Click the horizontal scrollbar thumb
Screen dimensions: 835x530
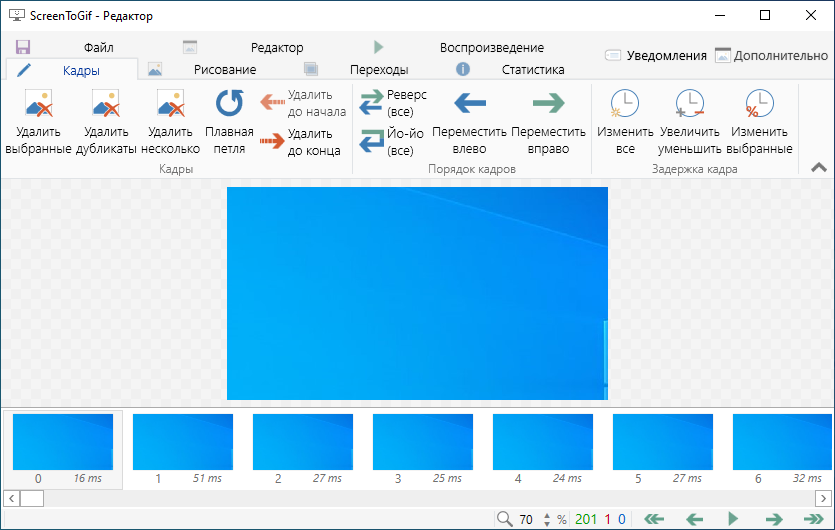32,499
